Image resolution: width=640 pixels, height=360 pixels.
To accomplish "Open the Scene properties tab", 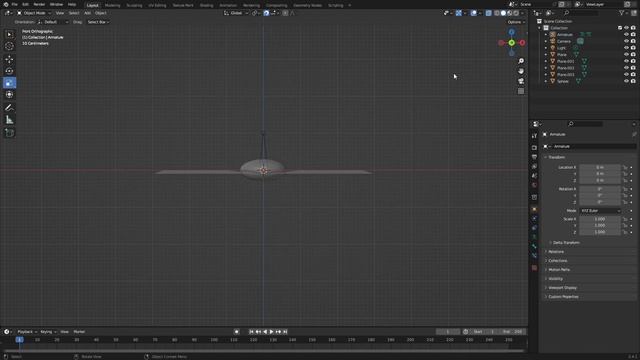I will click(534, 176).
